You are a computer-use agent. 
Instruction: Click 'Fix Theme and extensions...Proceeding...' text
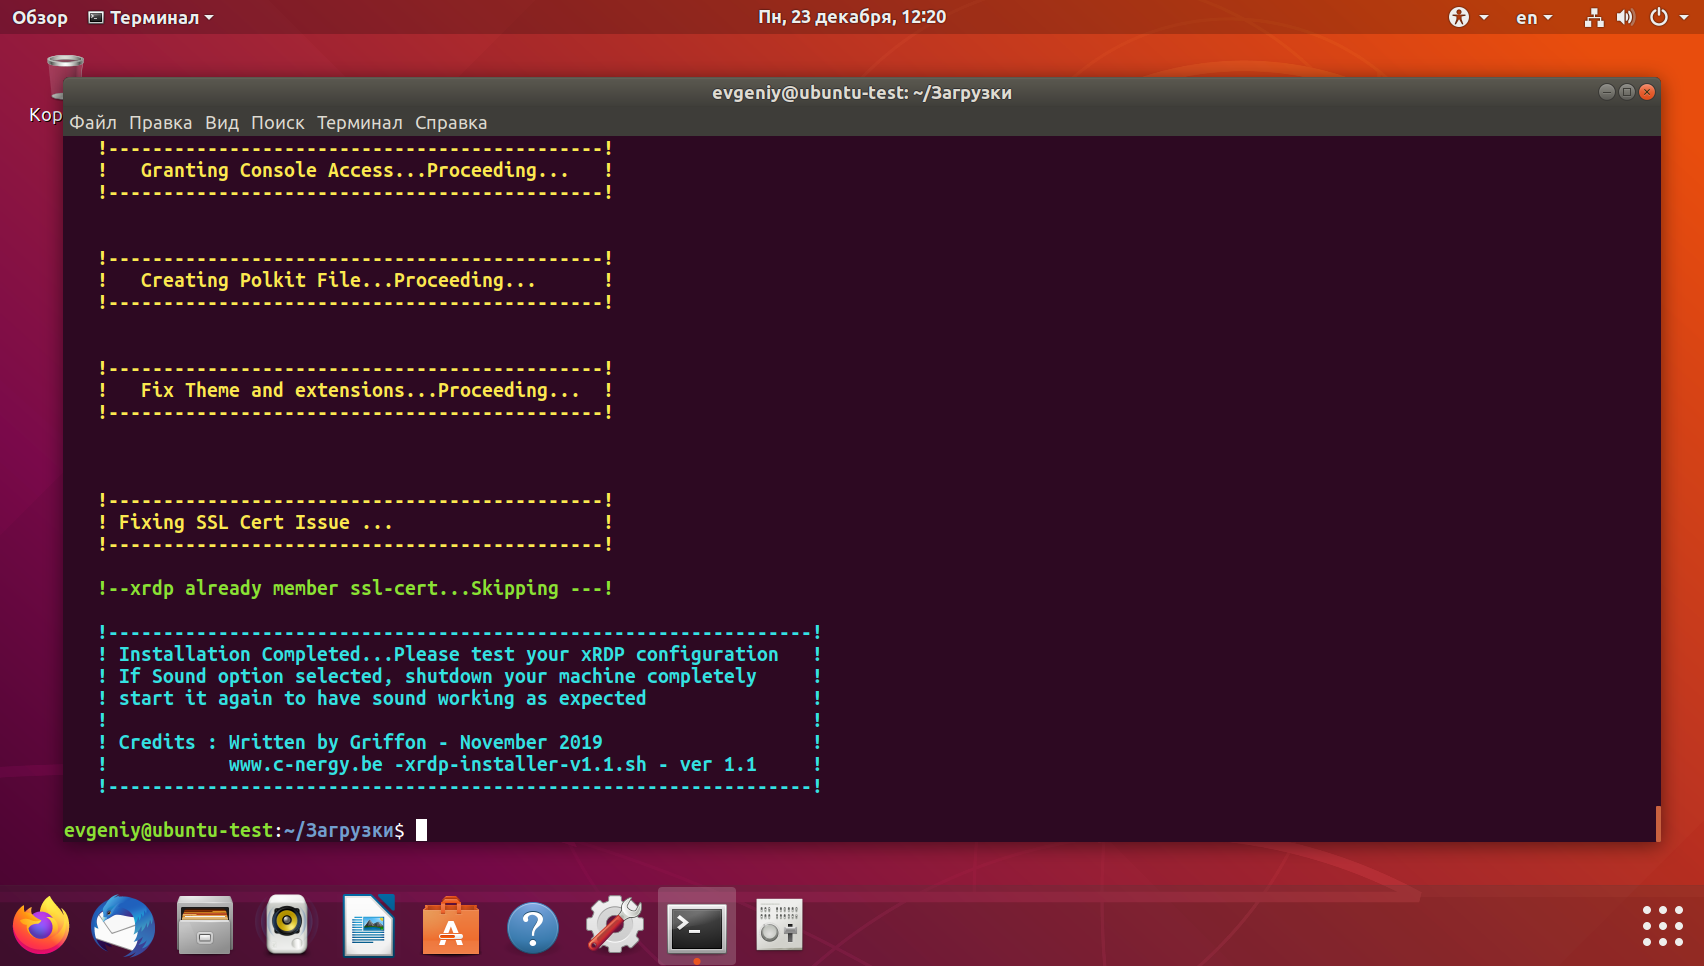(x=360, y=390)
